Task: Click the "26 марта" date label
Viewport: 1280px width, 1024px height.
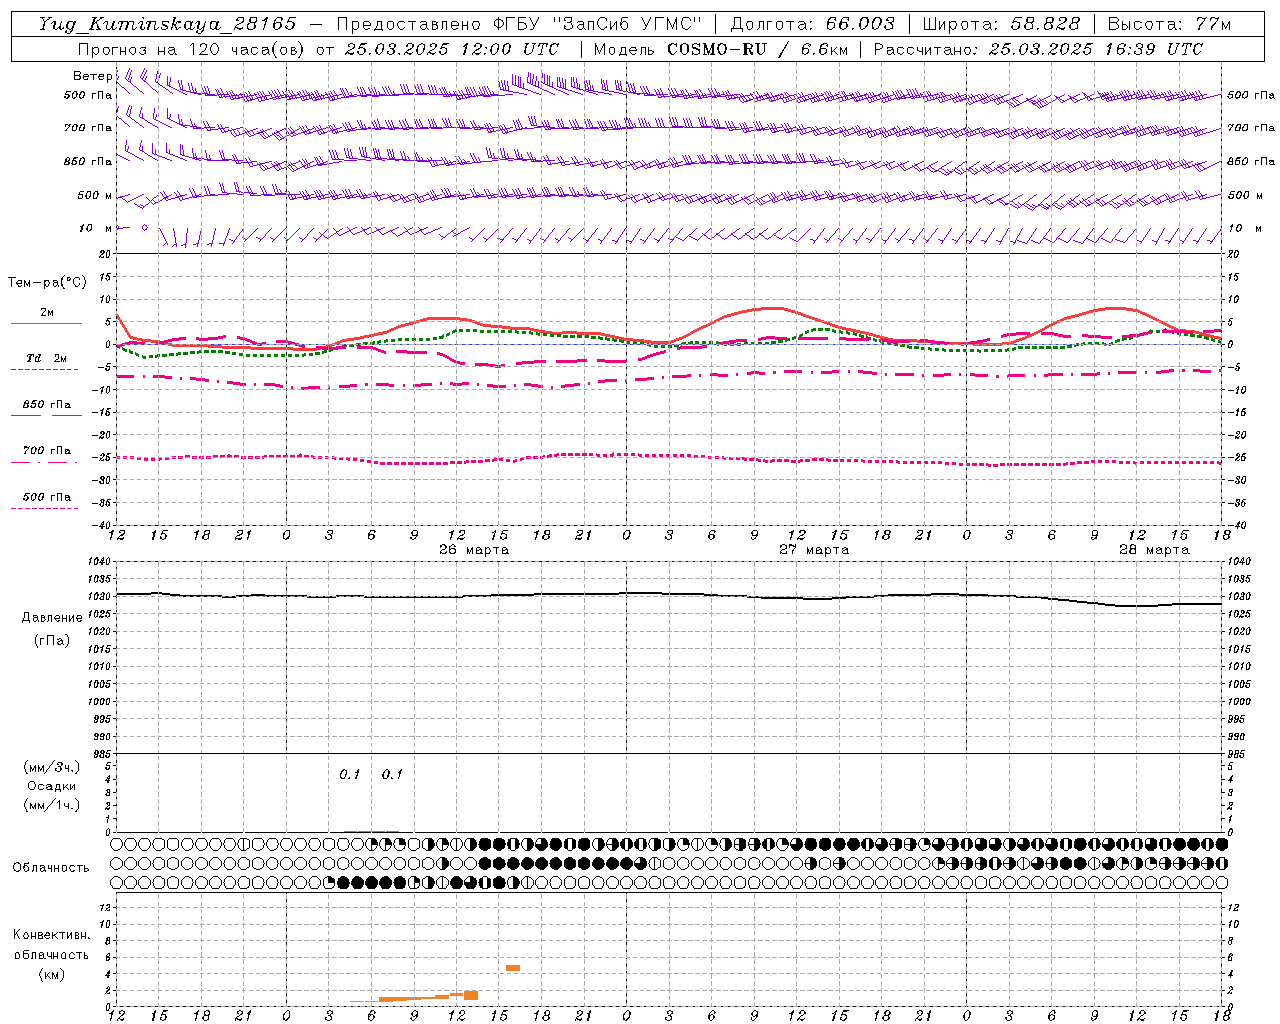Action: click(474, 550)
